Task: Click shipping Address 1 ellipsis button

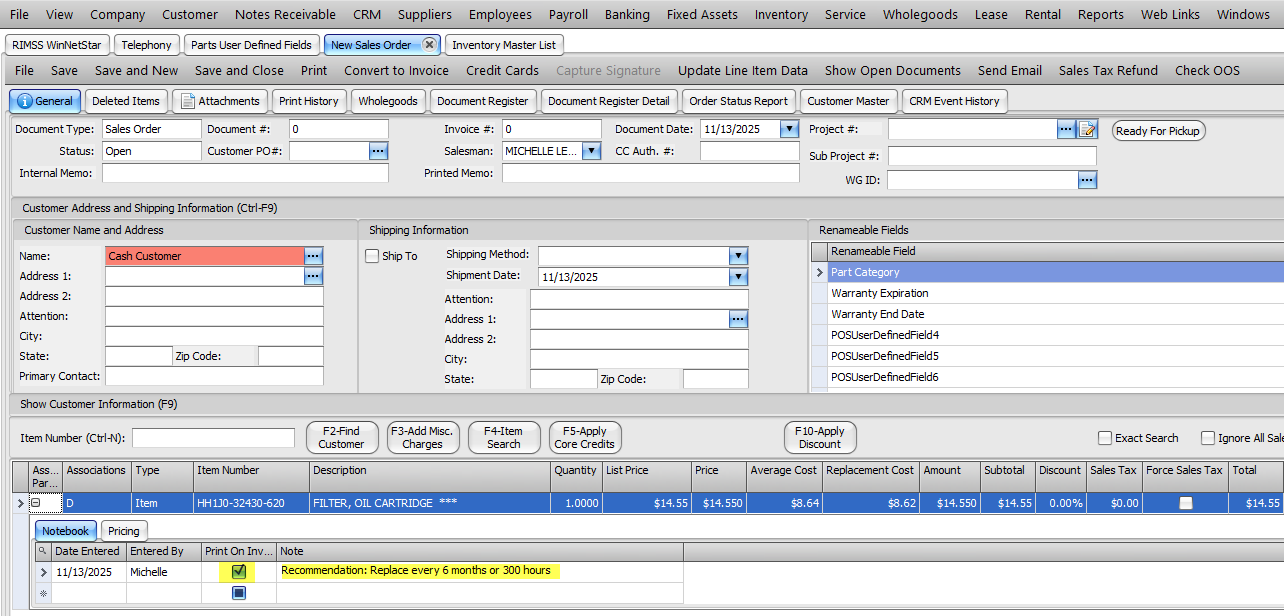Action: 738,319
